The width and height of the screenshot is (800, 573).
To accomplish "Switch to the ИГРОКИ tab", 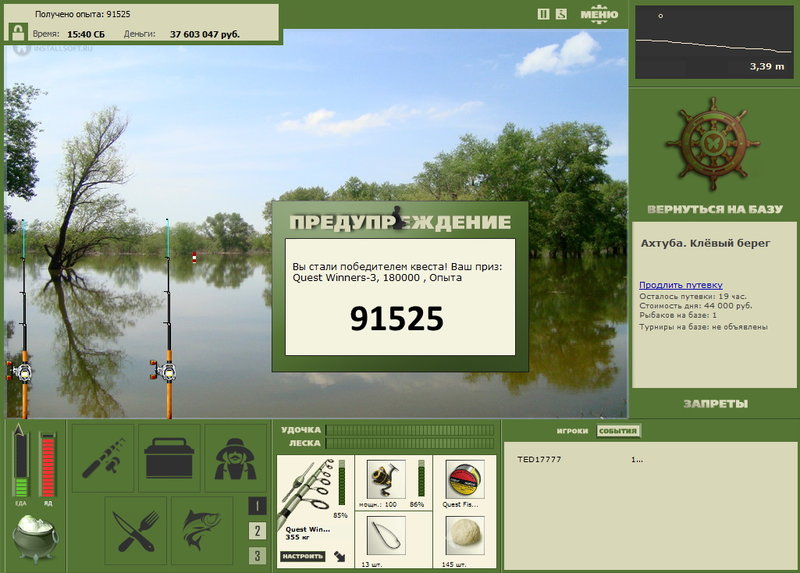I will click(572, 431).
